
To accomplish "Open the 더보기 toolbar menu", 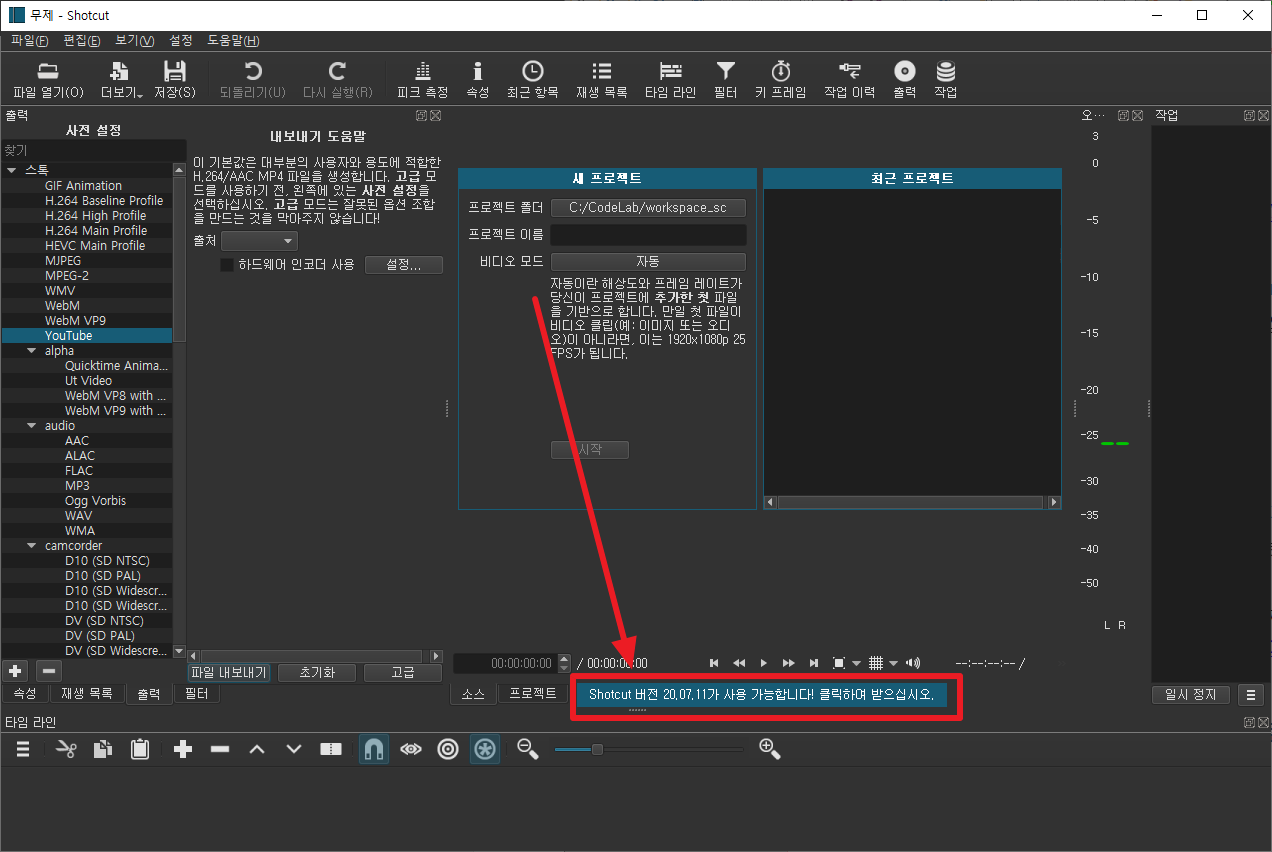I will click(121, 79).
